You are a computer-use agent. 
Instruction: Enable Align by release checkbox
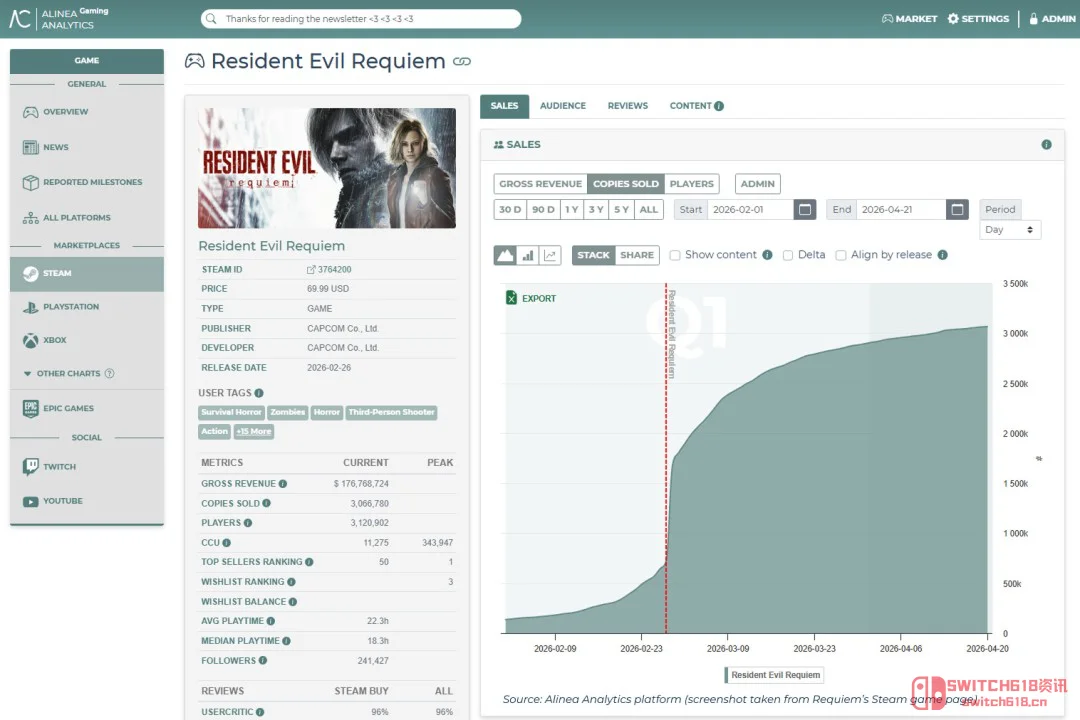point(841,255)
